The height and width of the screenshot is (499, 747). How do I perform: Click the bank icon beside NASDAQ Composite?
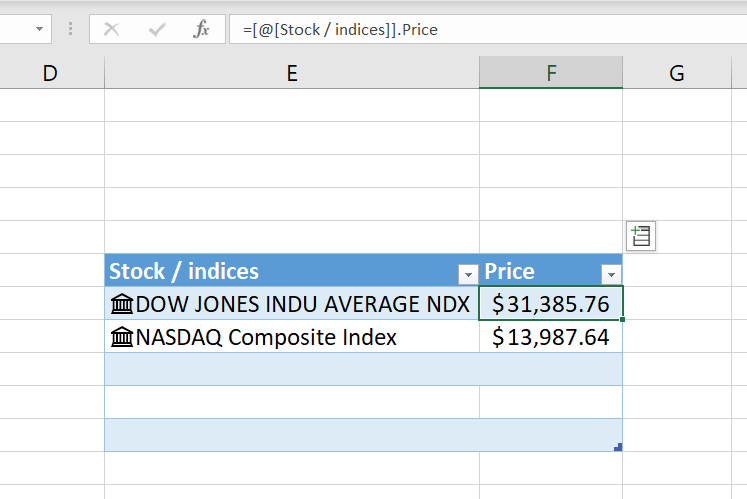[121, 337]
